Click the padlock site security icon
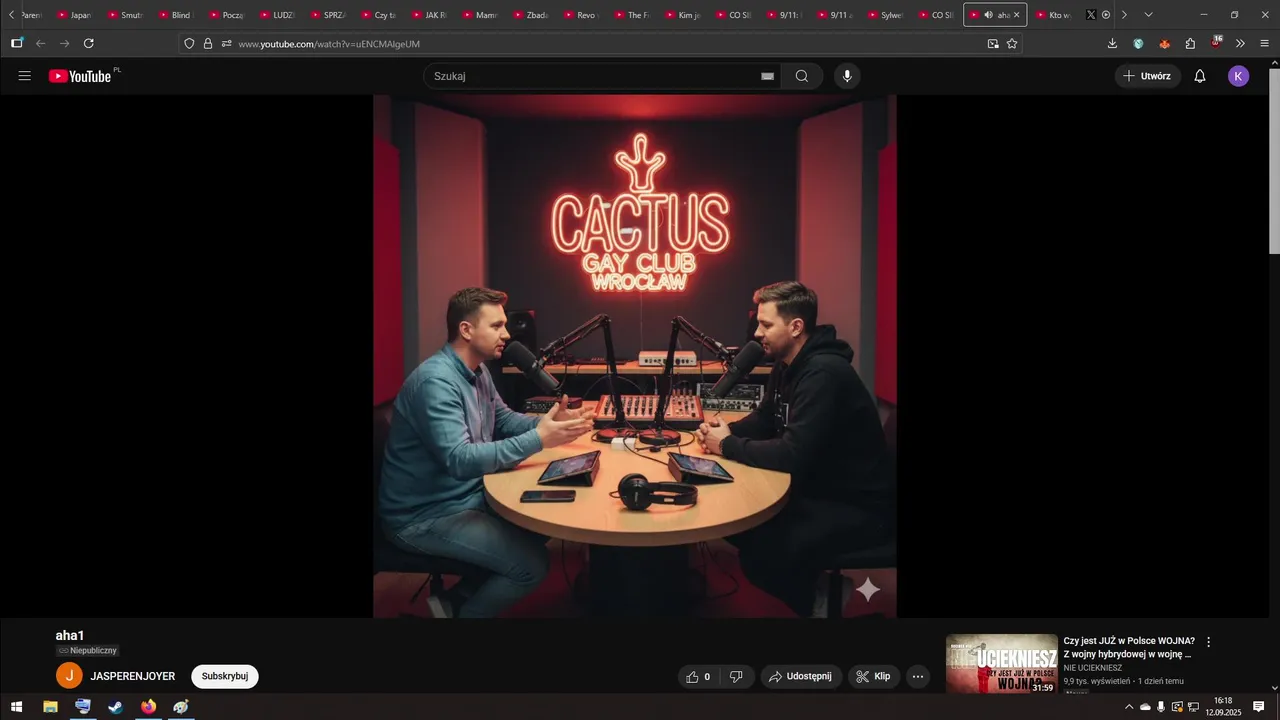 coord(208,44)
